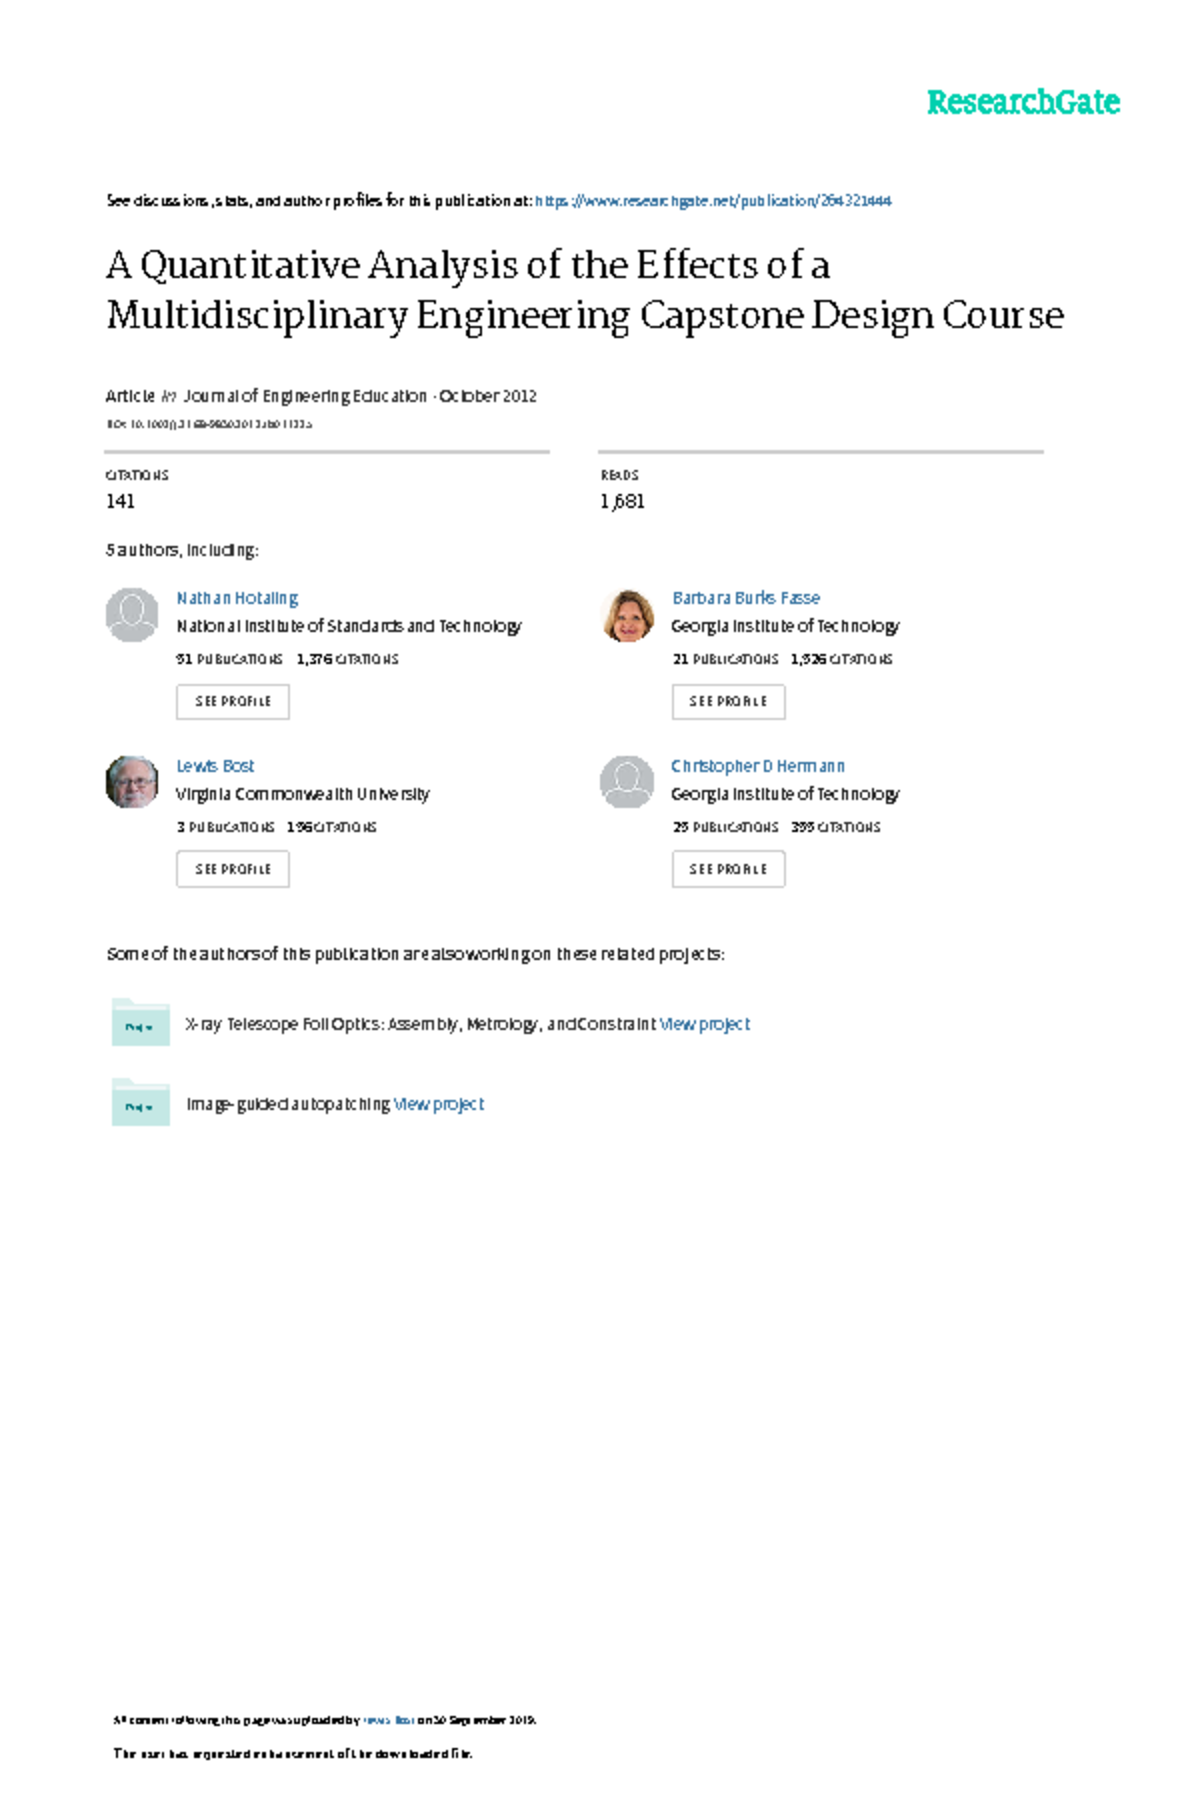Open the researchgate.net publication URL link
The height and width of the screenshot is (1800, 1200).
(x=713, y=201)
